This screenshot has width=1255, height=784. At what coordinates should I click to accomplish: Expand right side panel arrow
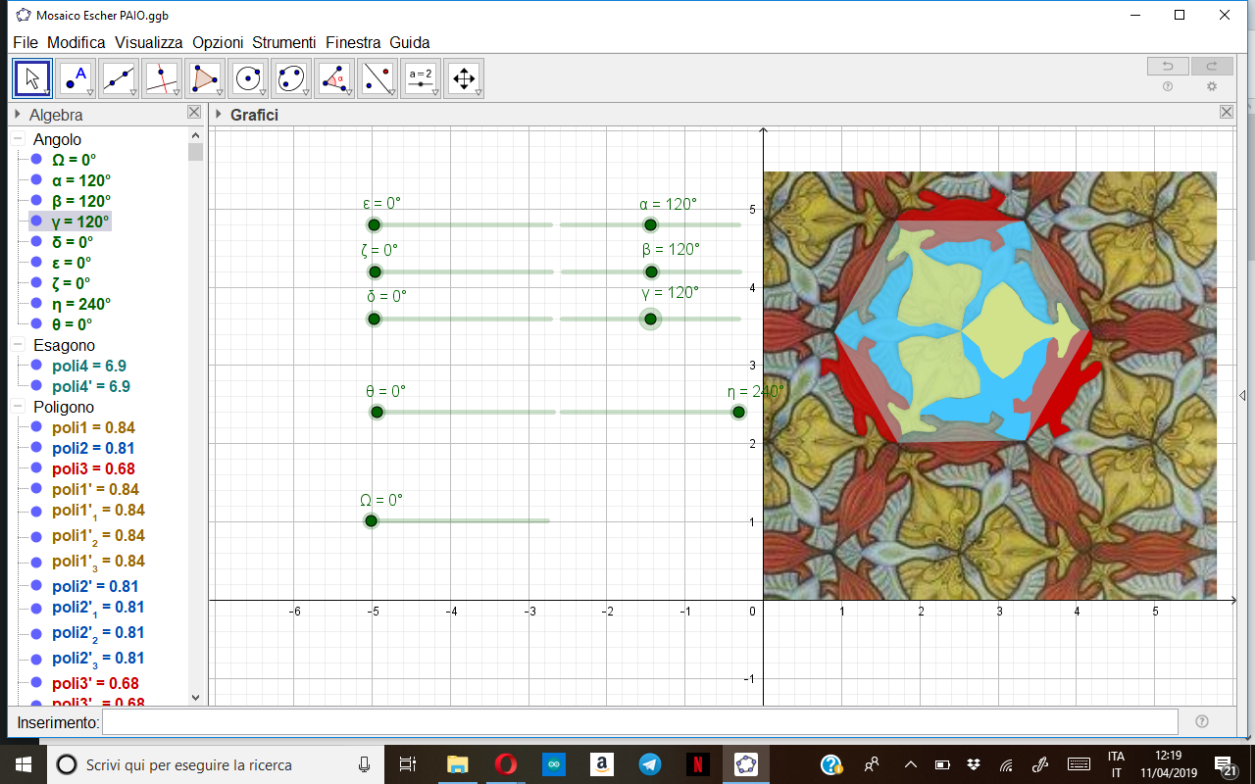(1243, 396)
